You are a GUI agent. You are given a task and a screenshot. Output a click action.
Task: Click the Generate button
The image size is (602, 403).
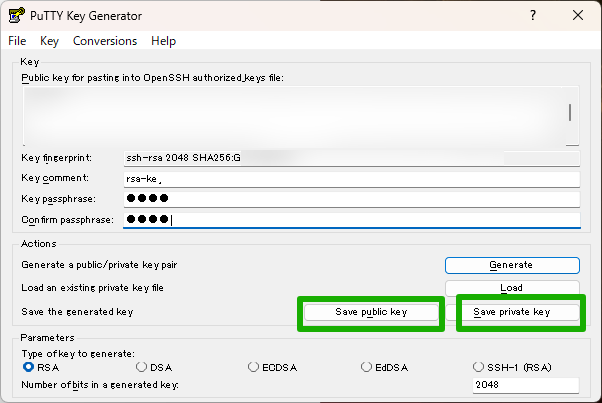tap(512, 265)
